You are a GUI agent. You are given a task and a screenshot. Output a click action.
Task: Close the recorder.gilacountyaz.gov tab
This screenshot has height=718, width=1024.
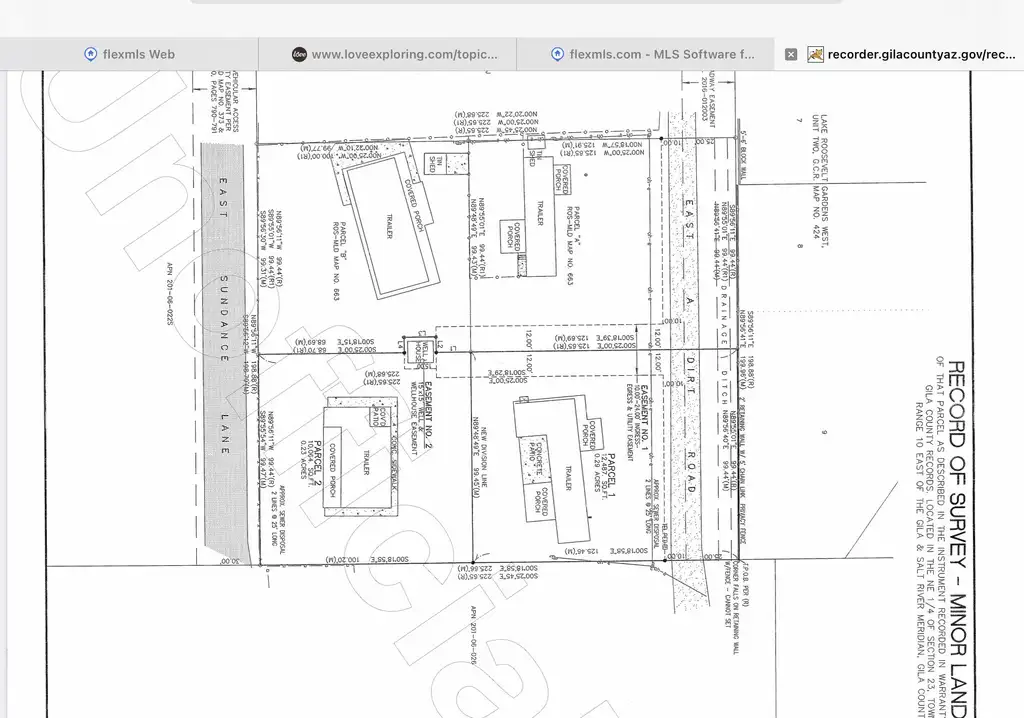(x=791, y=54)
